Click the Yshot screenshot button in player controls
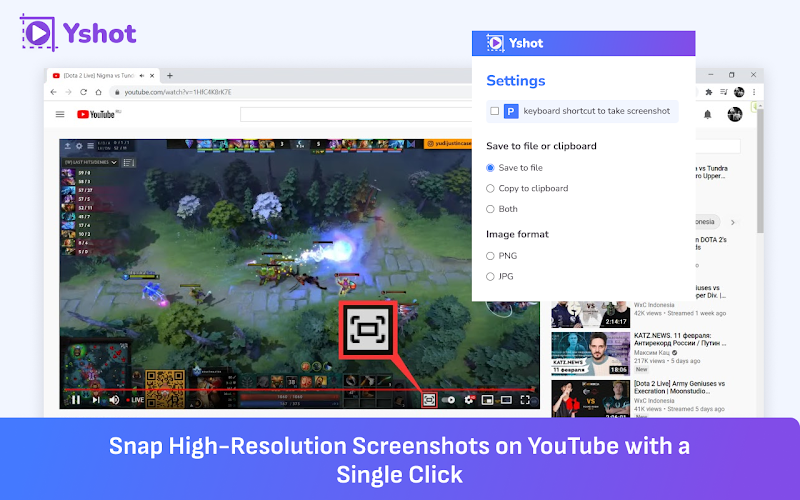 pos(429,400)
